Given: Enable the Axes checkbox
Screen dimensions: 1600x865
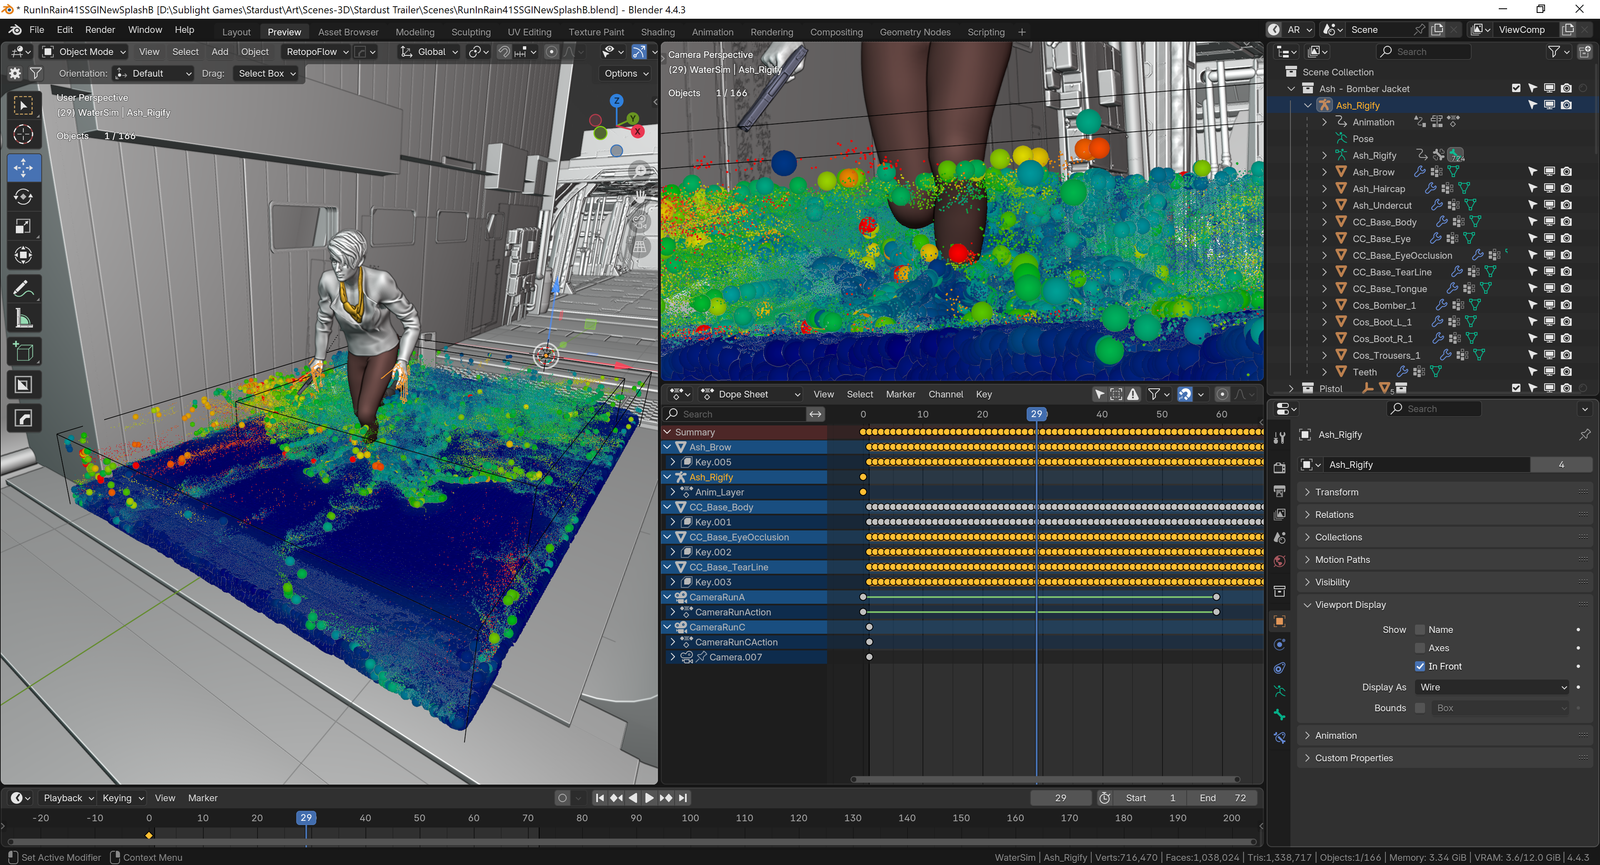Looking at the screenshot, I should (1419, 648).
